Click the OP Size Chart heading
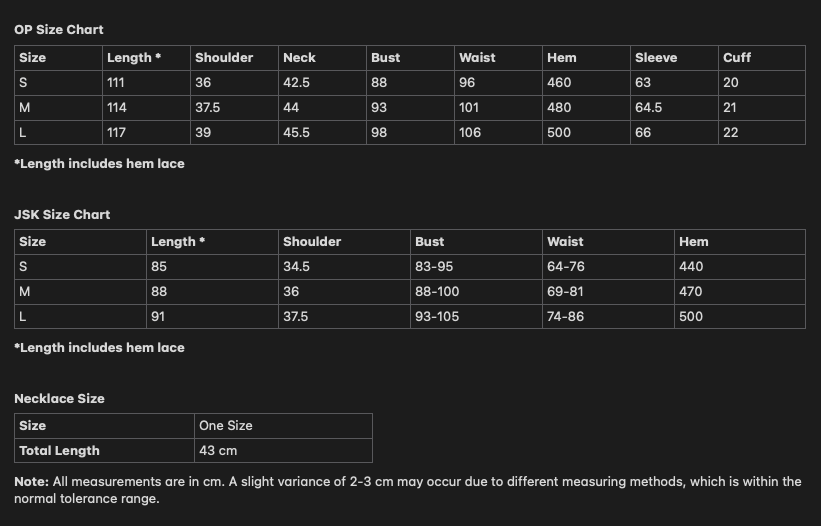The width and height of the screenshot is (821, 526). pos(59,30)
